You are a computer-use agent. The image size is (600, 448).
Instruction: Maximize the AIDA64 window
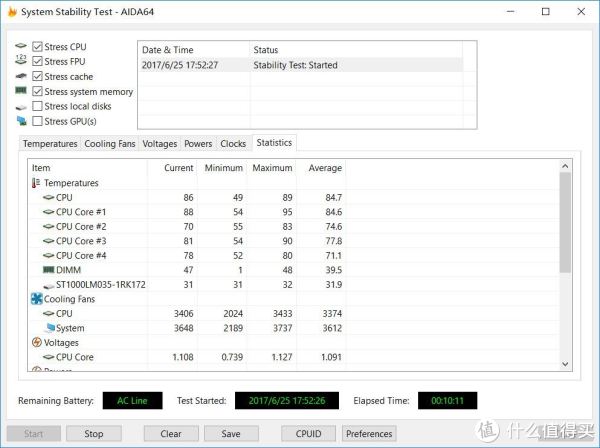[546, 11]
